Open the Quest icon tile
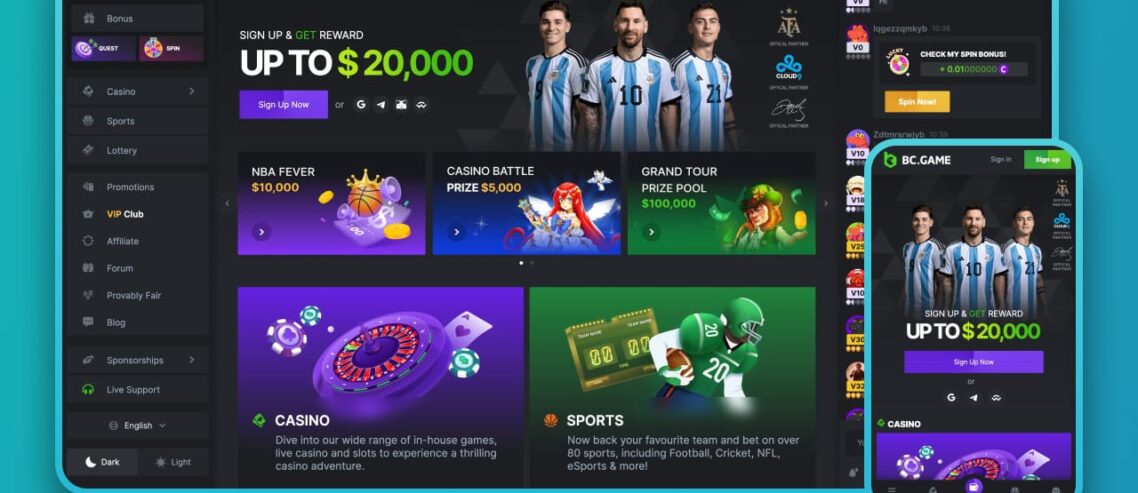The width and height of the screenshot is (1138, 493). tap(103, 49)
